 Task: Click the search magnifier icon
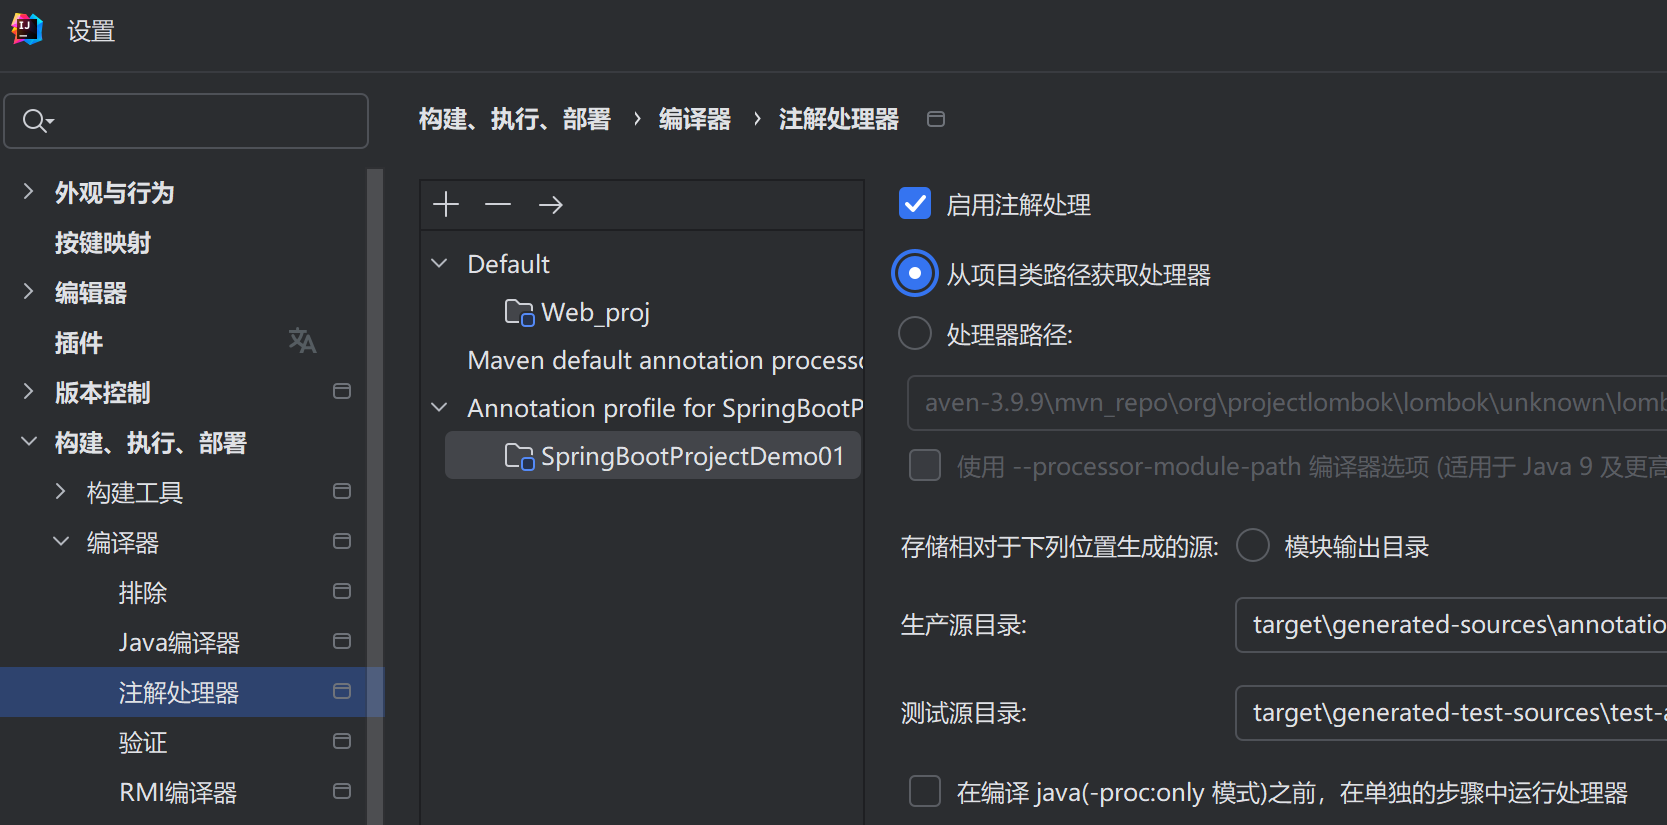point(37,121)
